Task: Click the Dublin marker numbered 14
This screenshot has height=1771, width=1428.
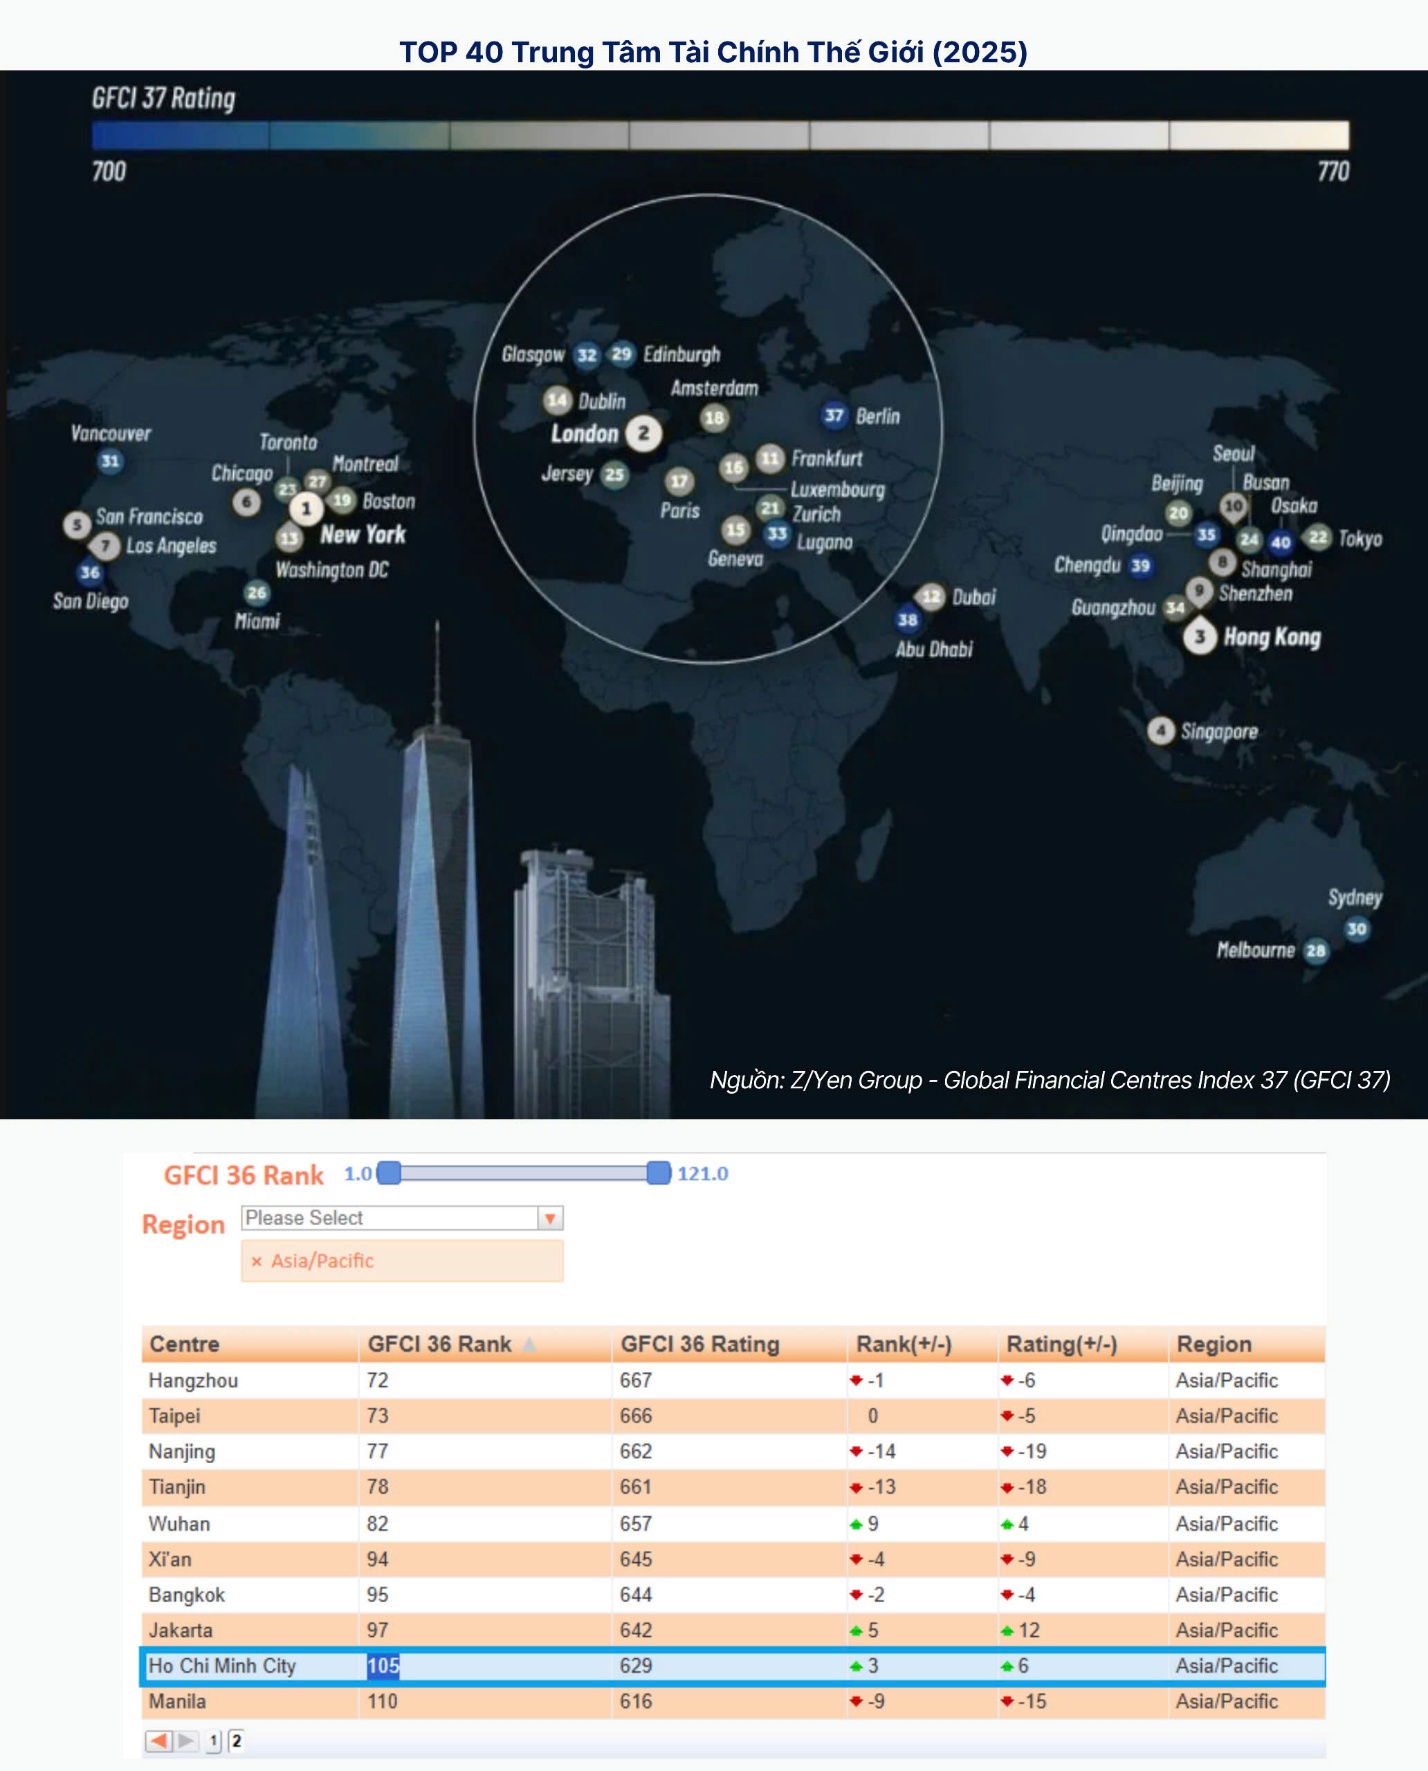Action: click(557, 400)
